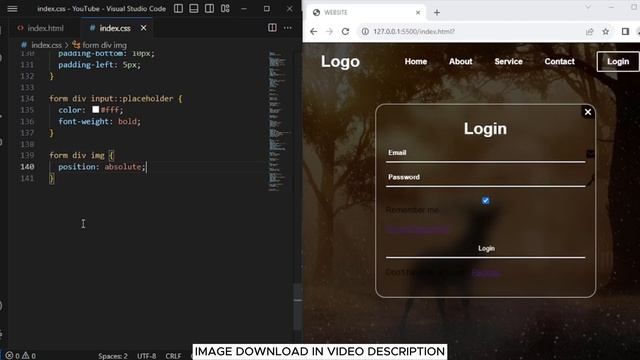Click the Email input field
This screenshot has width=640, height=360.
coord(485,153)
